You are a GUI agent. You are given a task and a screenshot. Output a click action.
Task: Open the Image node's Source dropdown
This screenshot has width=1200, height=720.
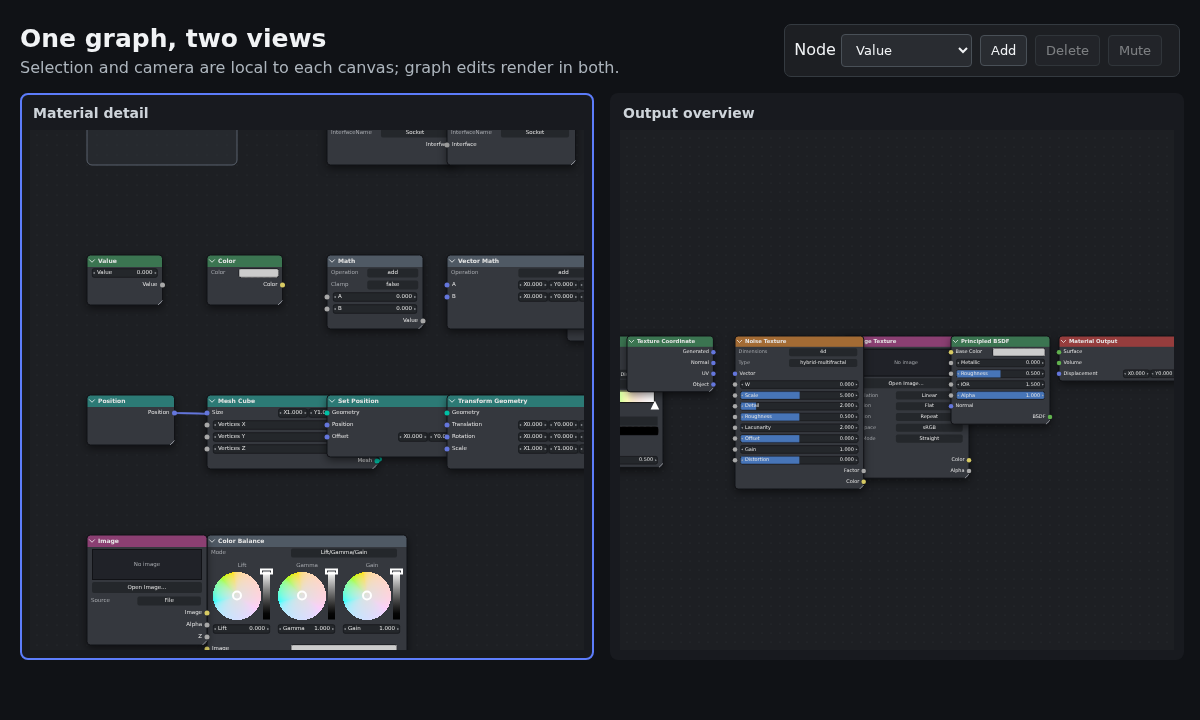coord(169,601)
